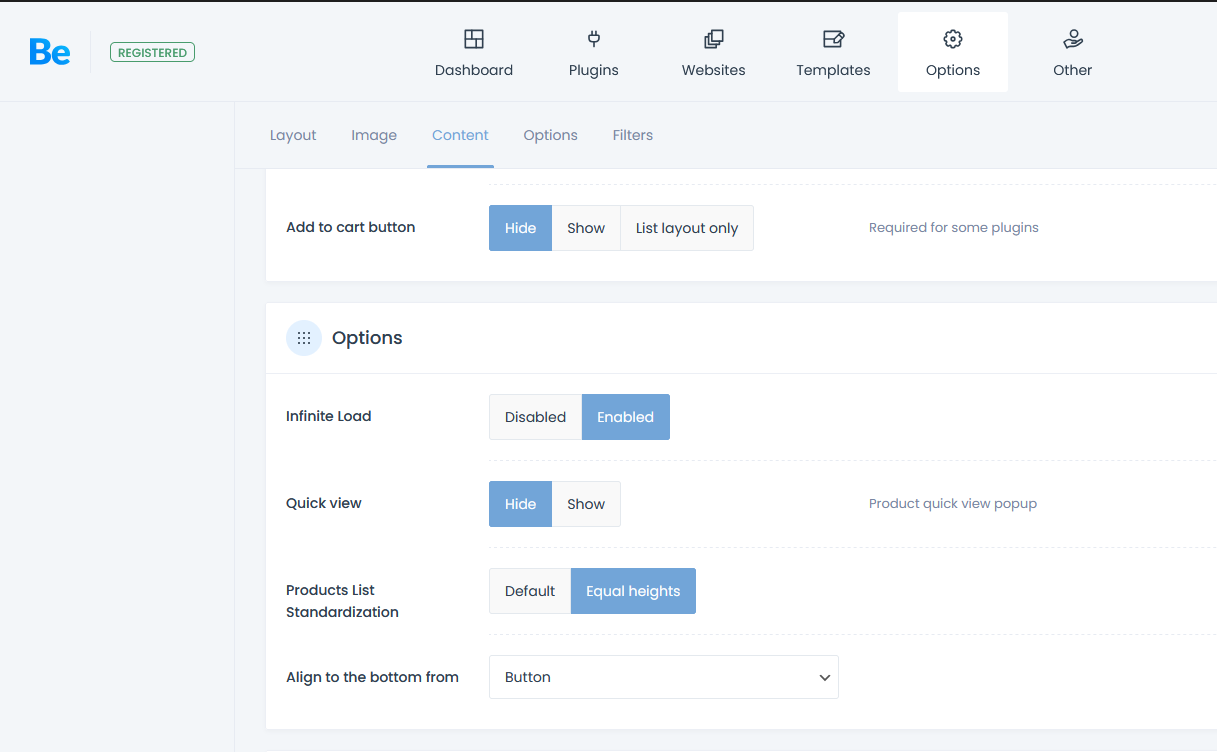Select Equal heights option

pos(633,591)
